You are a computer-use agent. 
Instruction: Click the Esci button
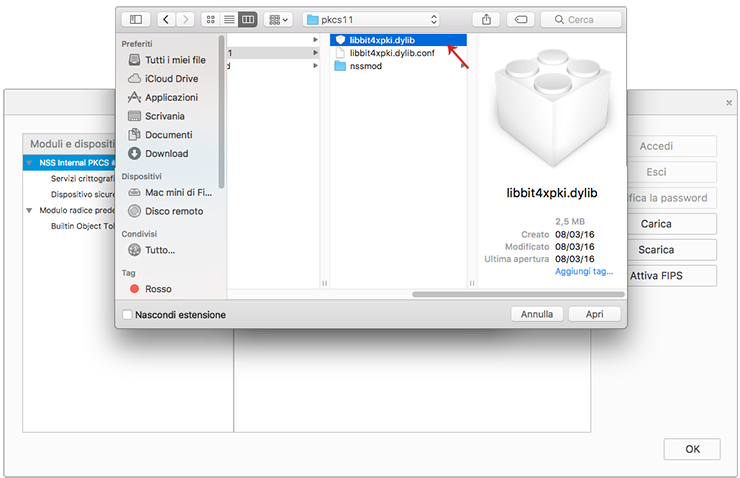click(672, 172)
